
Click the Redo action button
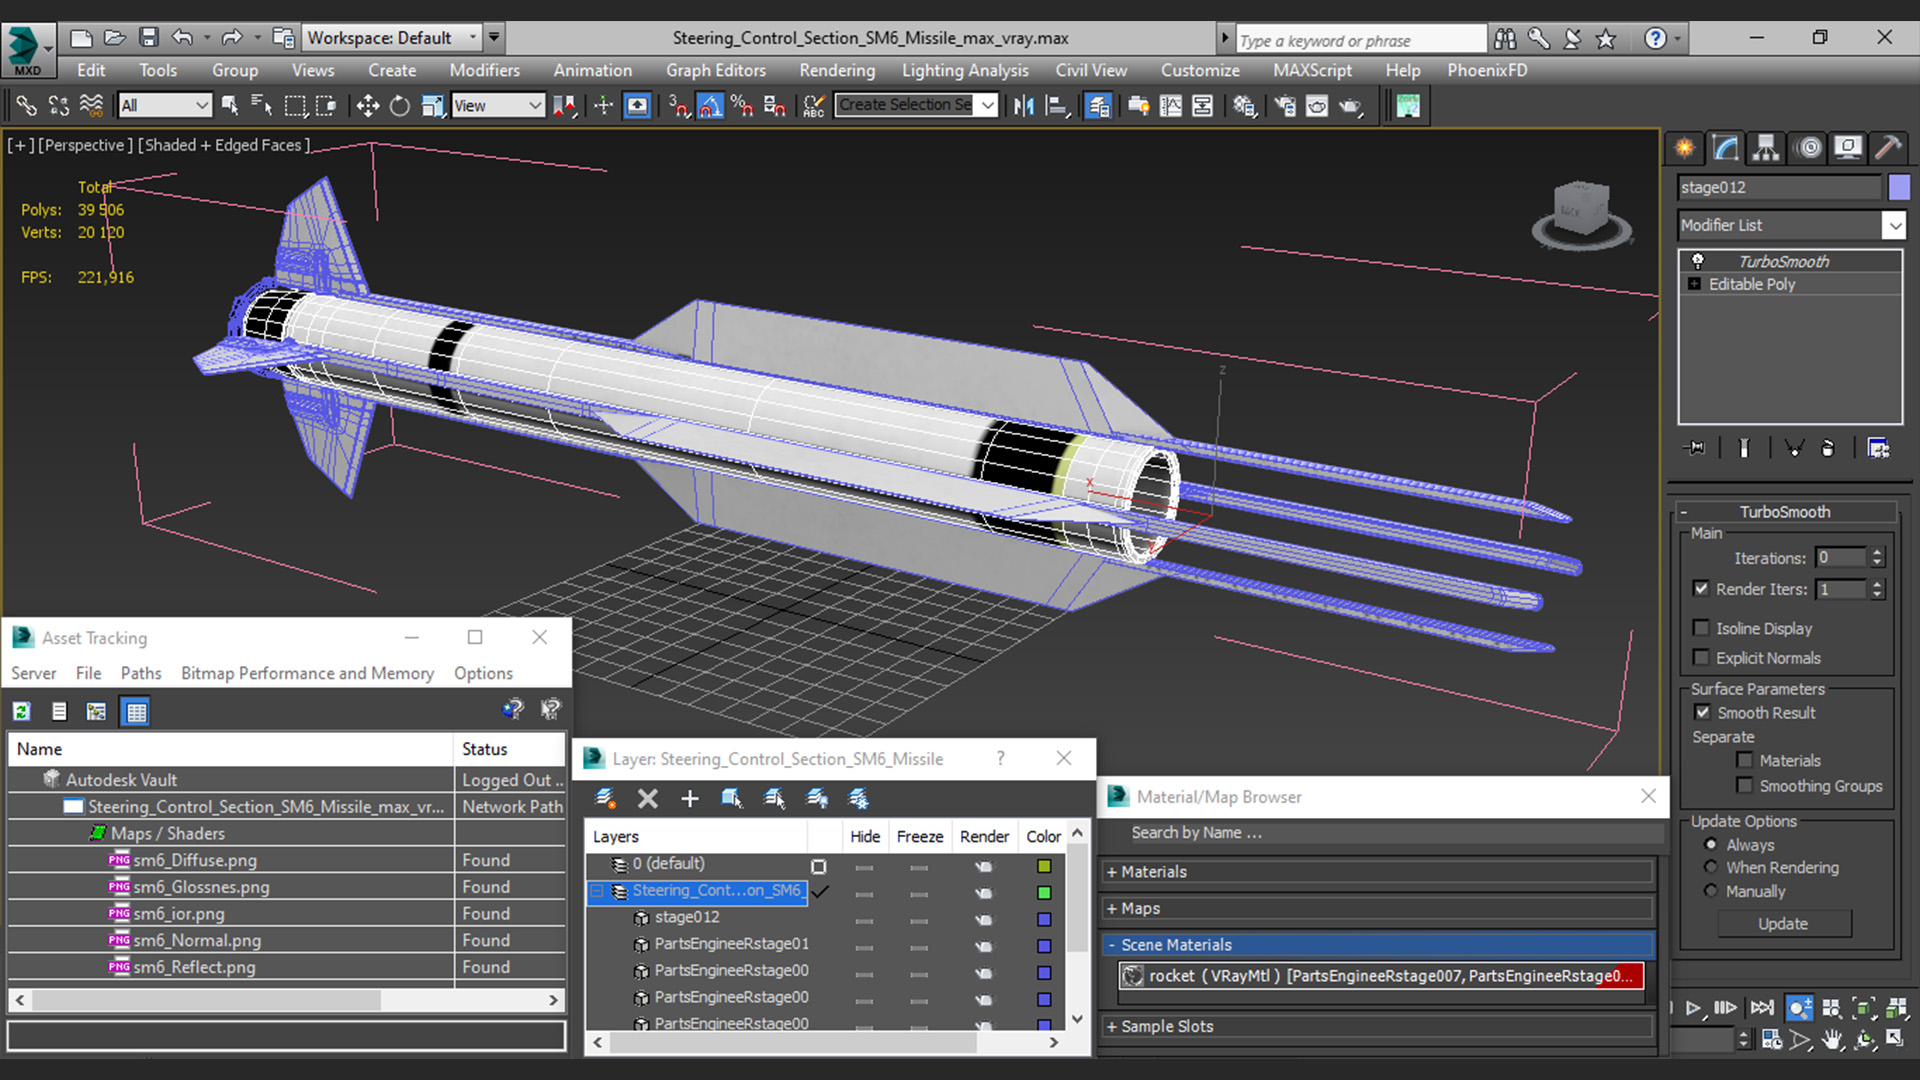(233, 37)
